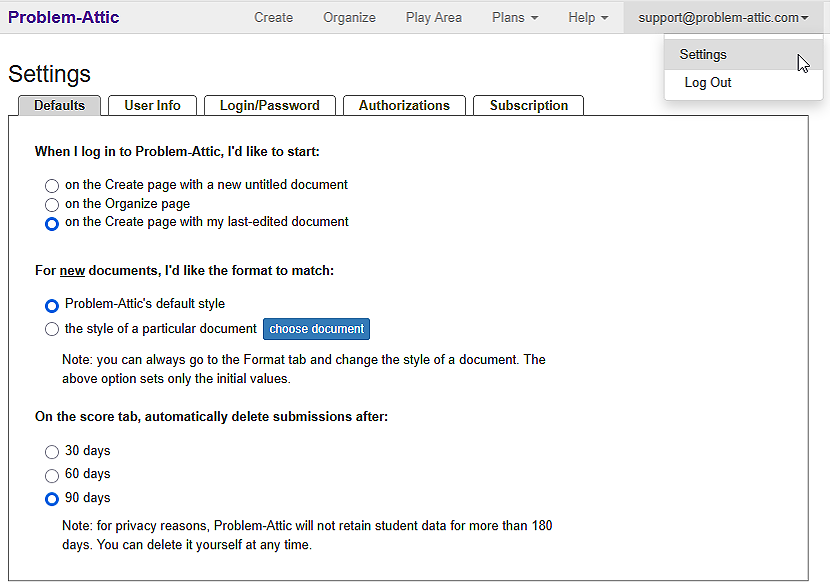
Task: Open the Subscription tab
Action: (528, 105)
